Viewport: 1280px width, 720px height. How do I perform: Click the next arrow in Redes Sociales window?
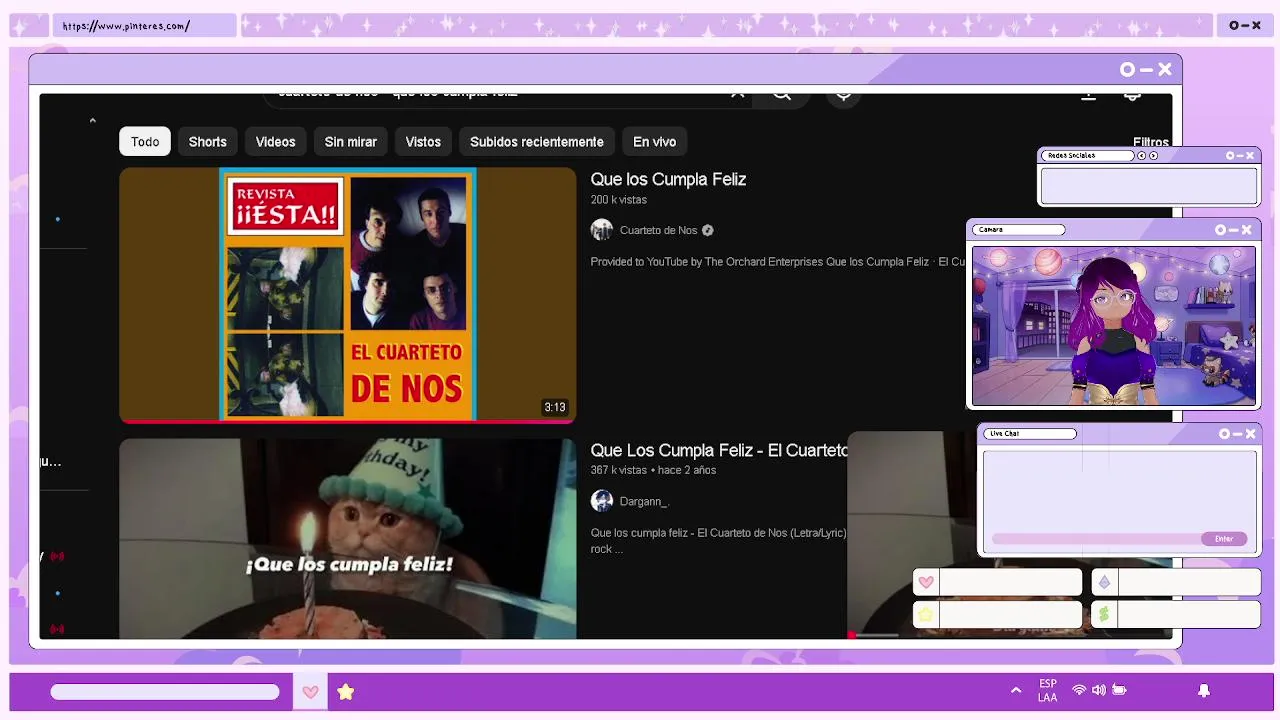[x=1153, y=156]
